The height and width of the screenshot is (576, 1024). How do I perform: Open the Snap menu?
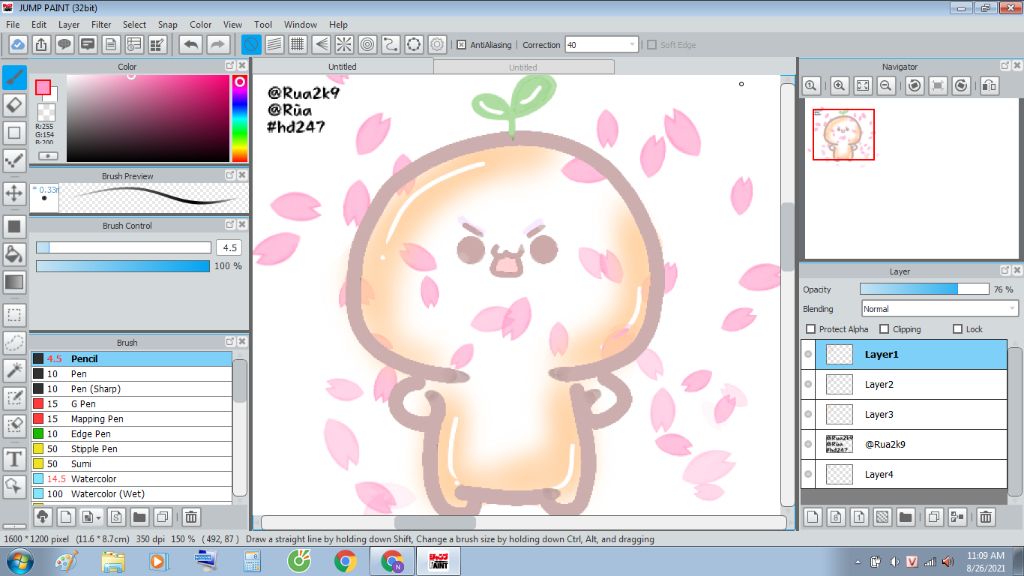[x=167, y=24]
